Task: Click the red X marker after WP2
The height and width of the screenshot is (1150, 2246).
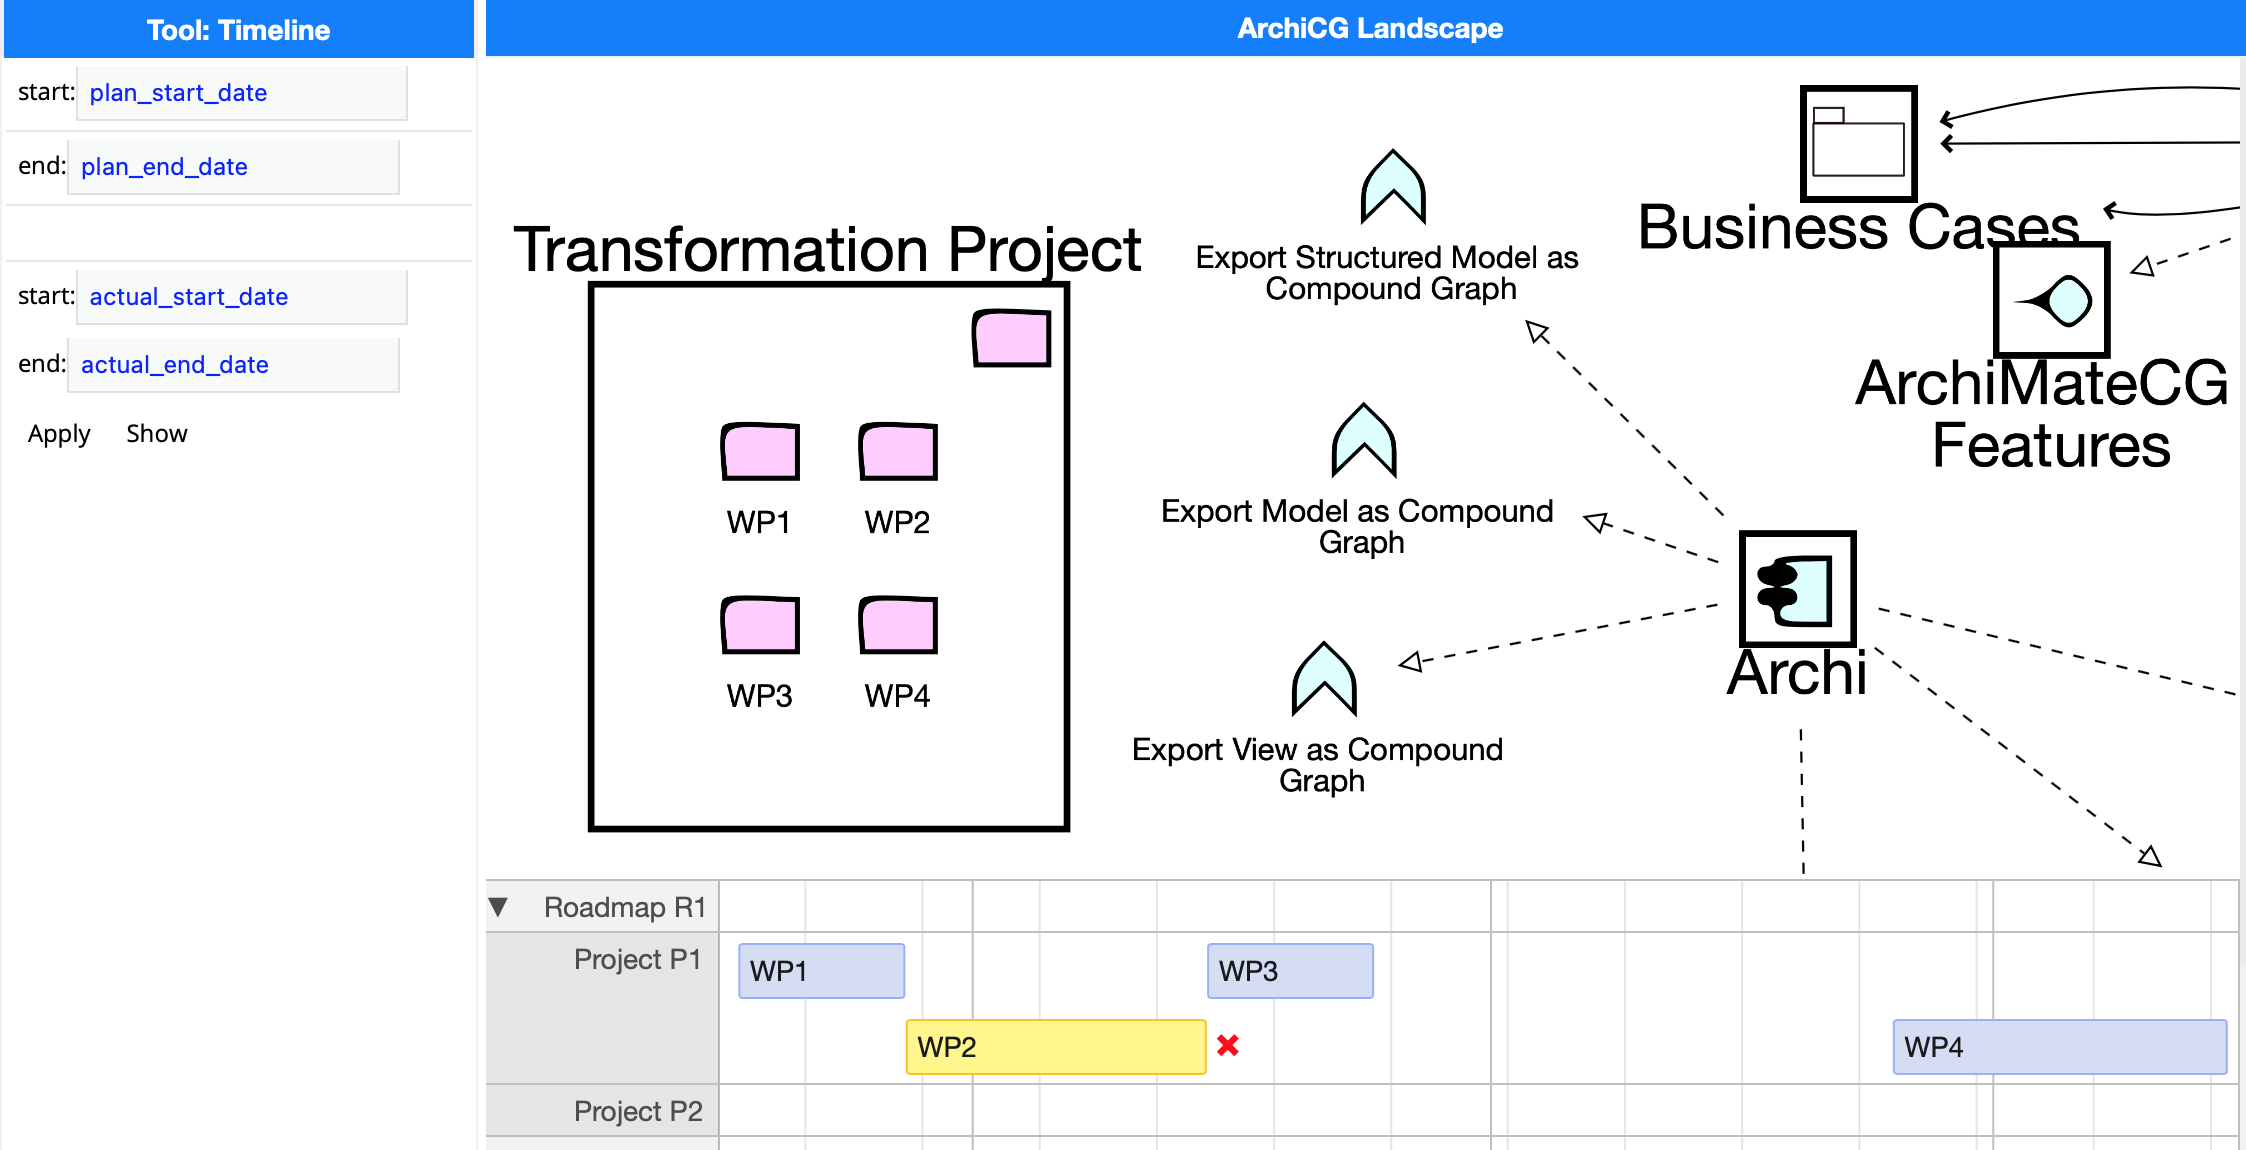Action: pyautogui.click(x=1228, y=1045)
